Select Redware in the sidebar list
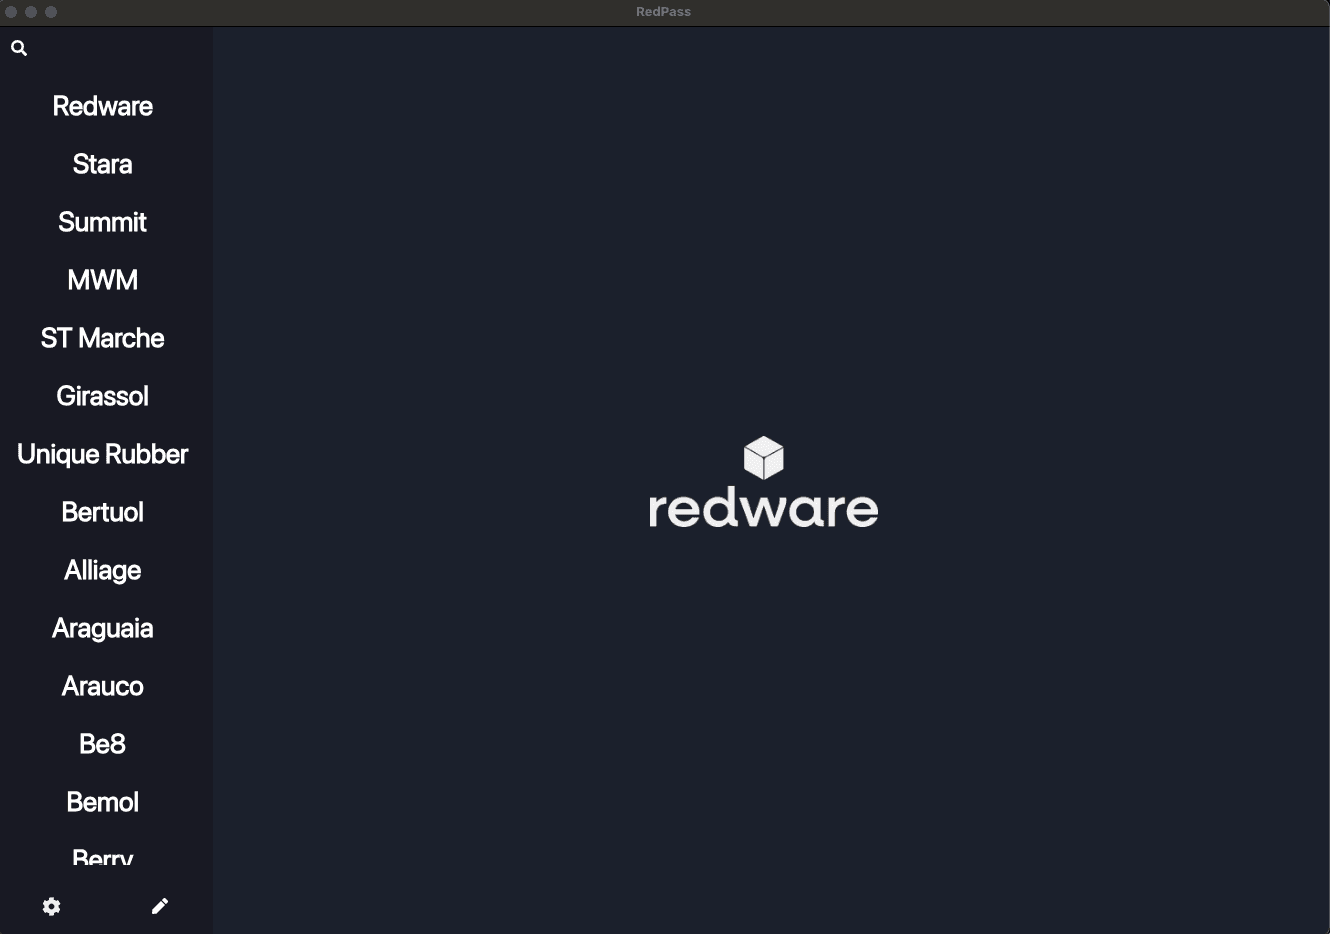The image size is (1330, 934). tap(103, 106)
